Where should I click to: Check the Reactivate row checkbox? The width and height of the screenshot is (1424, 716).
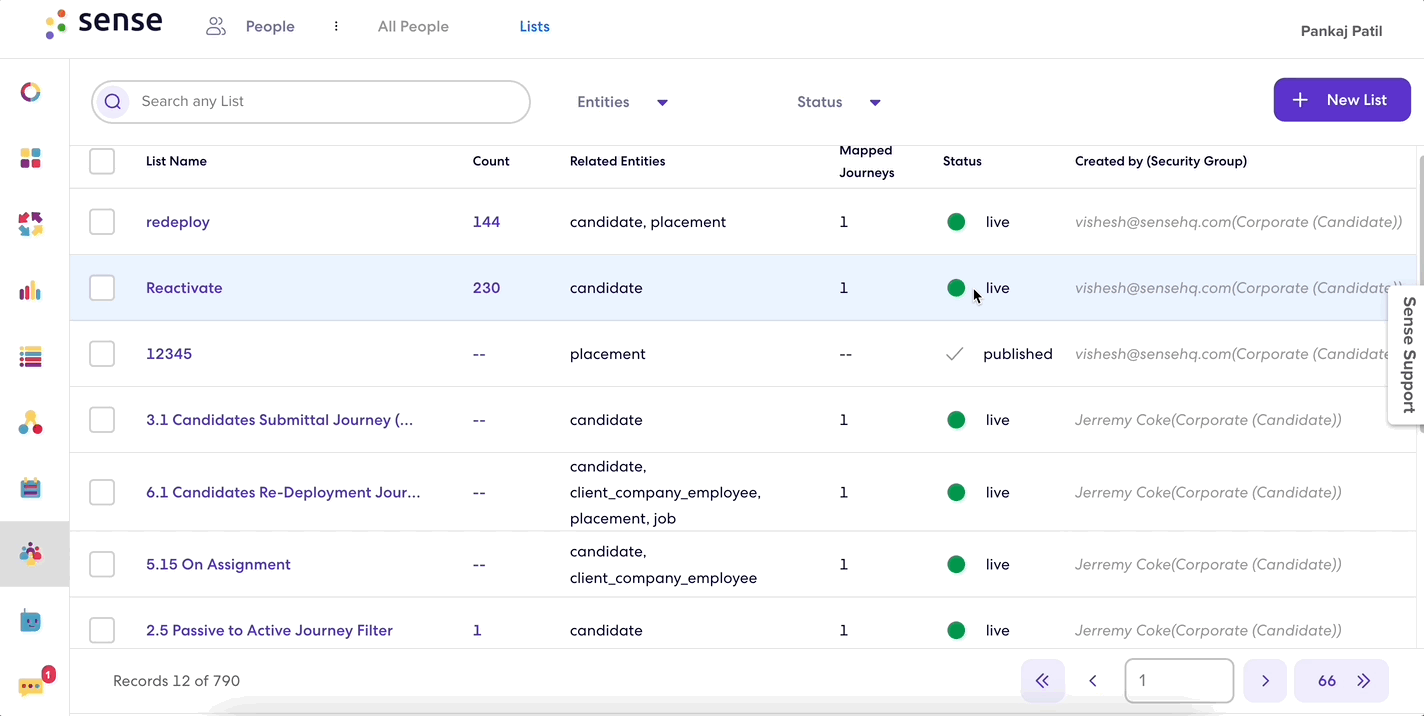pos(102,288)
